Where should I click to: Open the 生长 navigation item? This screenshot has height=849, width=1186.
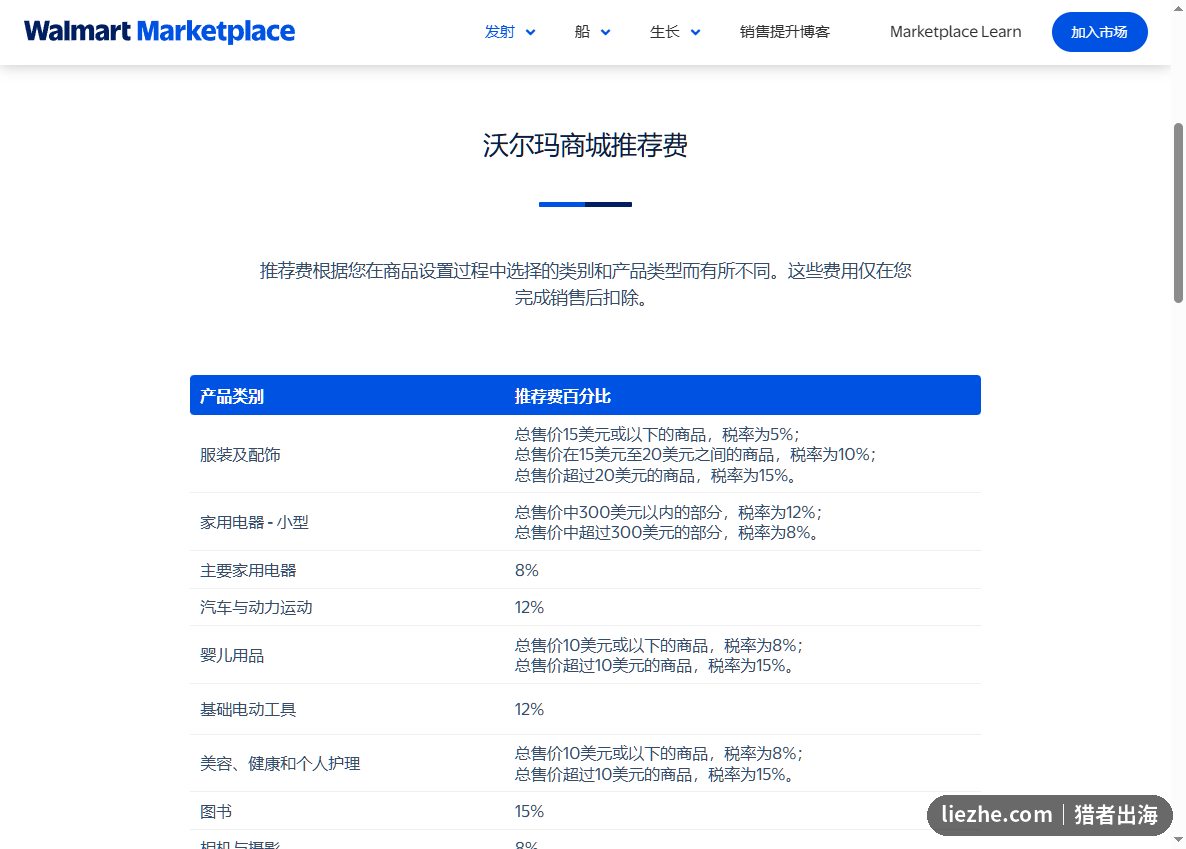[665, 32]
